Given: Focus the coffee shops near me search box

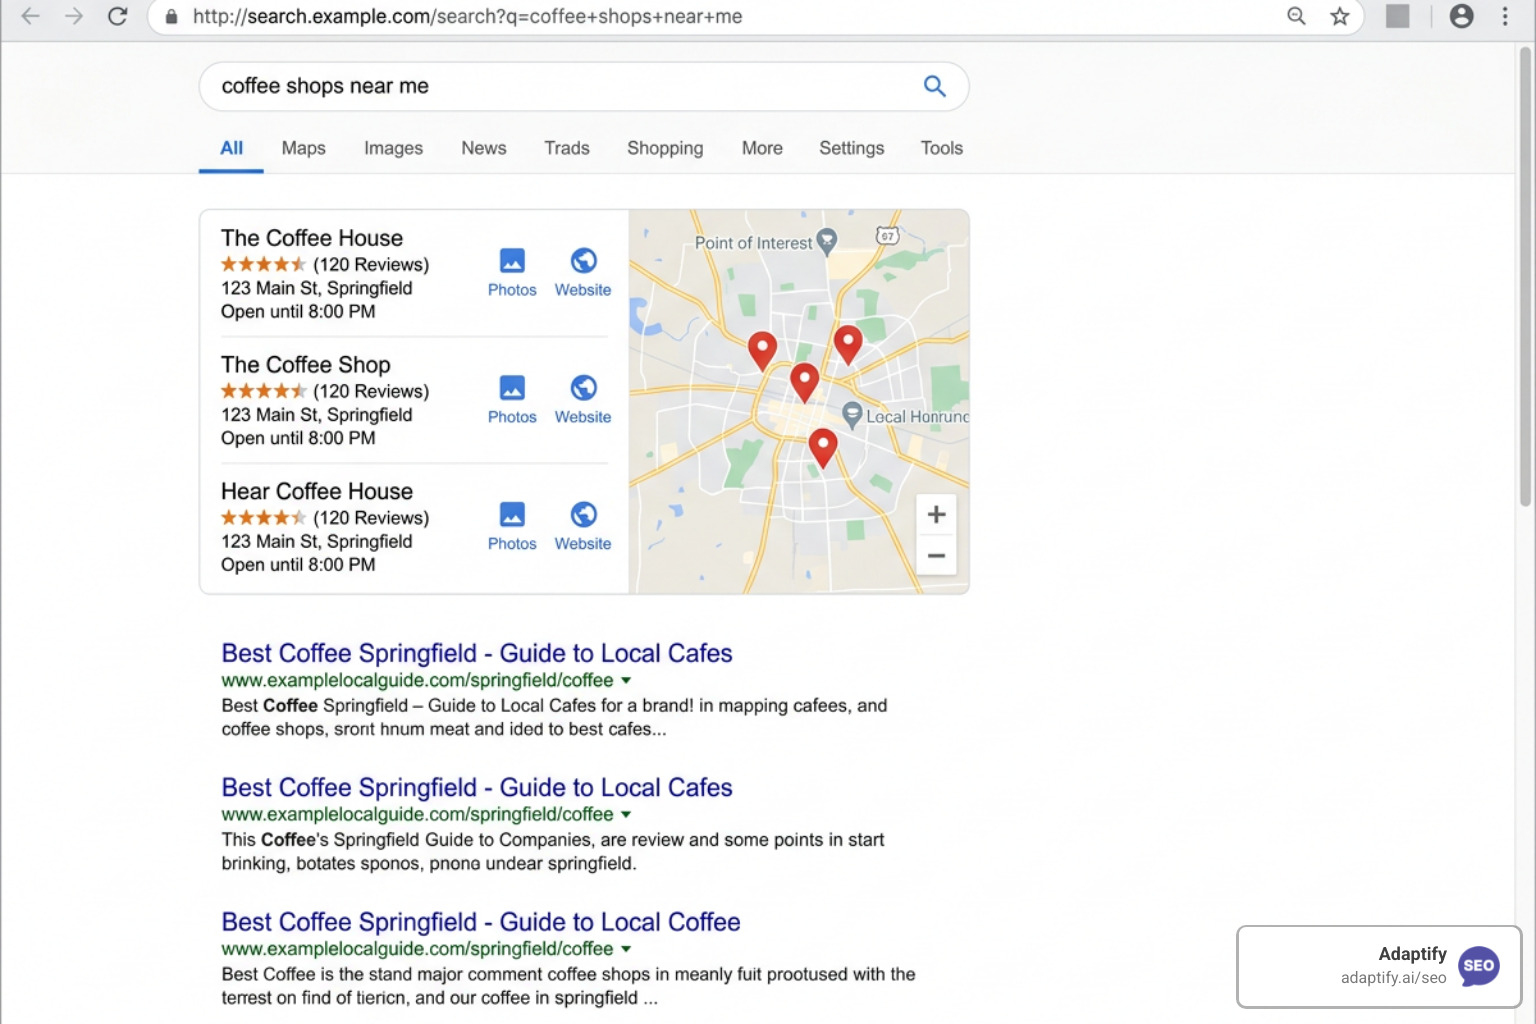Looking at the screenshot, I should coord(584,86).
